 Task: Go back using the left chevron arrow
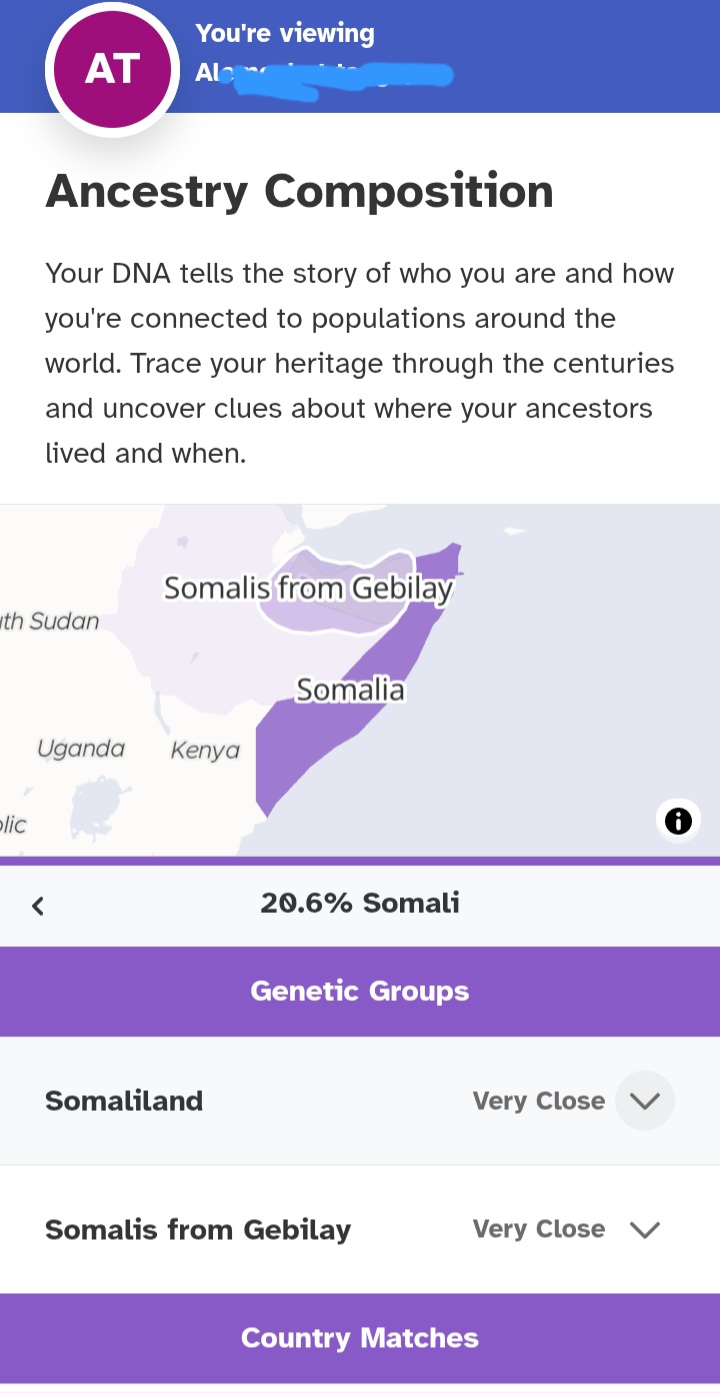38,906
